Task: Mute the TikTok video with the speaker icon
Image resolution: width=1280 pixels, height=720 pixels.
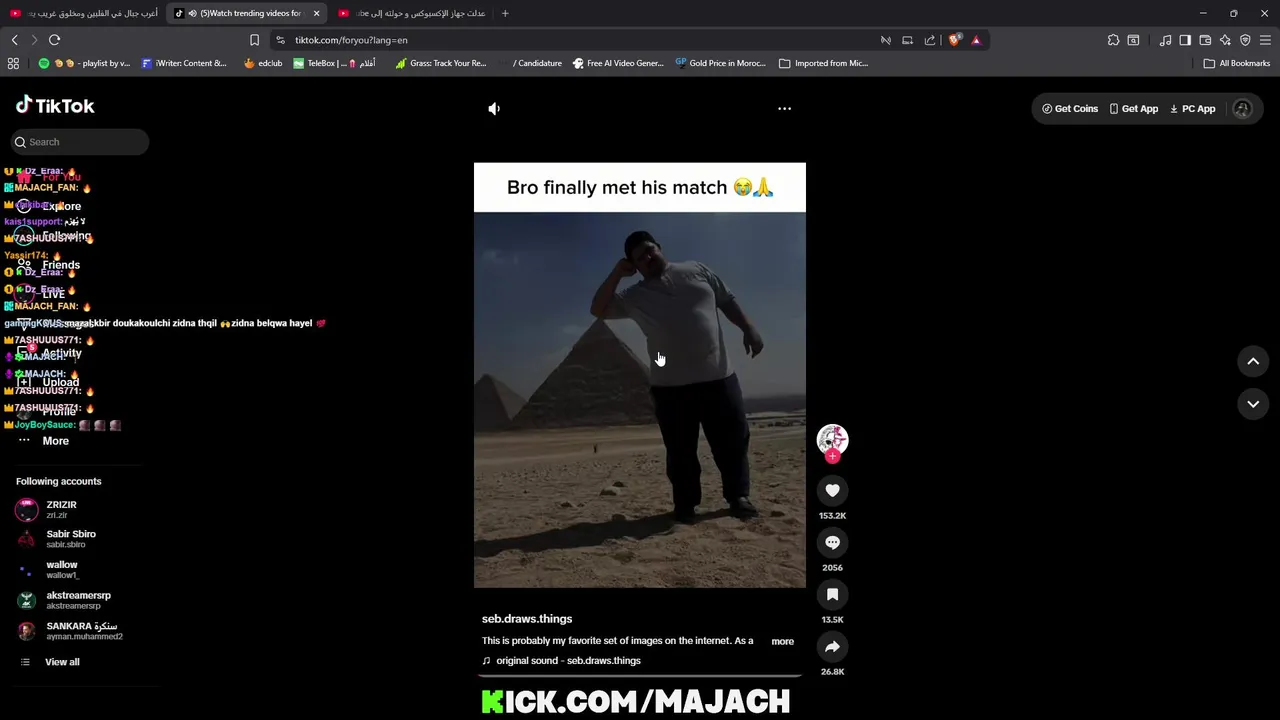Action: [x=494, y=108]
